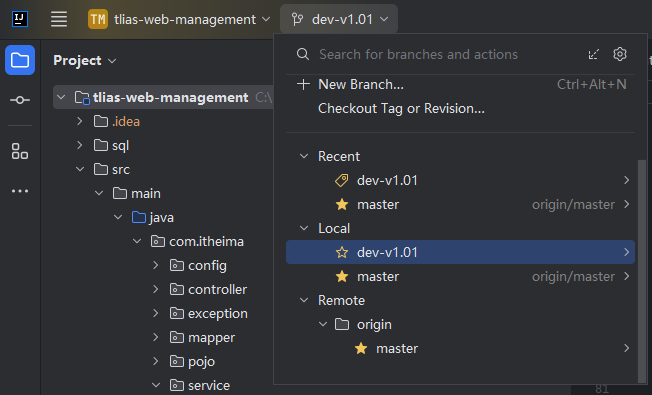Toggle favorite star for Local dev-v1.01

point(342,252)
